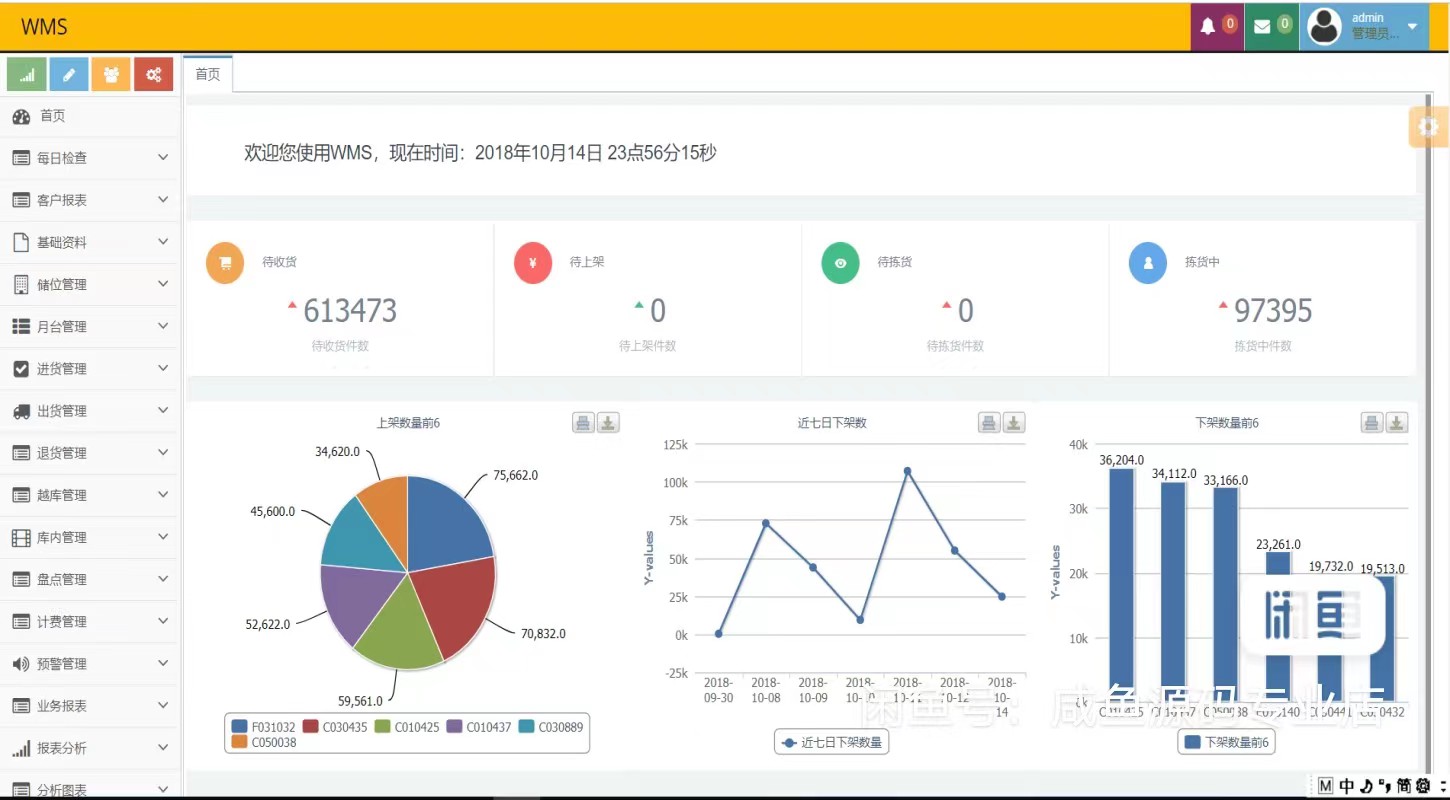The image size is (1450, 800).
Task: Download the 上架数量前6 pie chart
Action: coord(608,423)
